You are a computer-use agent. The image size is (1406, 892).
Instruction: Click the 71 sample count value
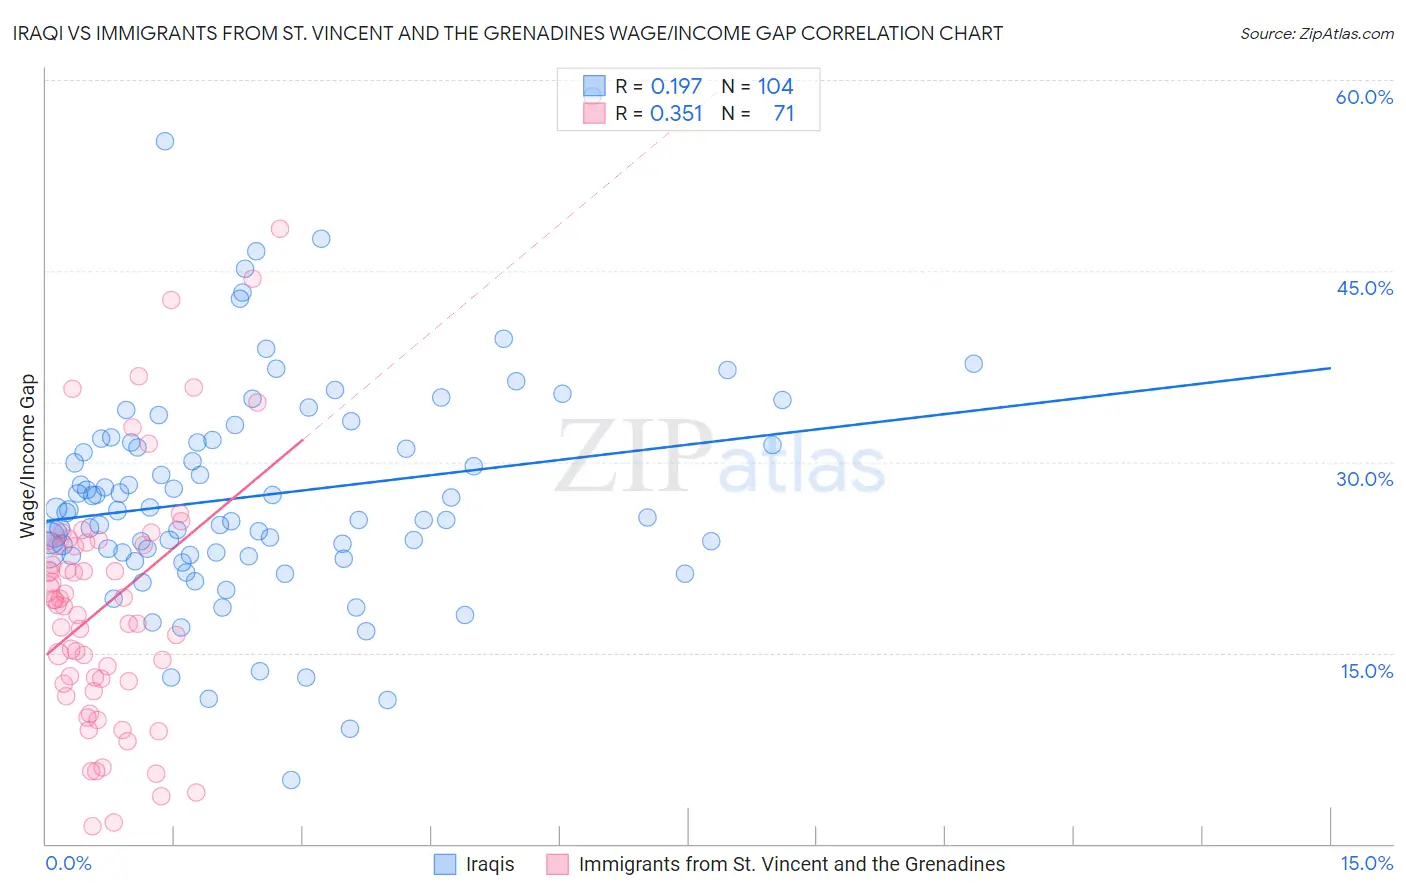(x=783, y=113)
